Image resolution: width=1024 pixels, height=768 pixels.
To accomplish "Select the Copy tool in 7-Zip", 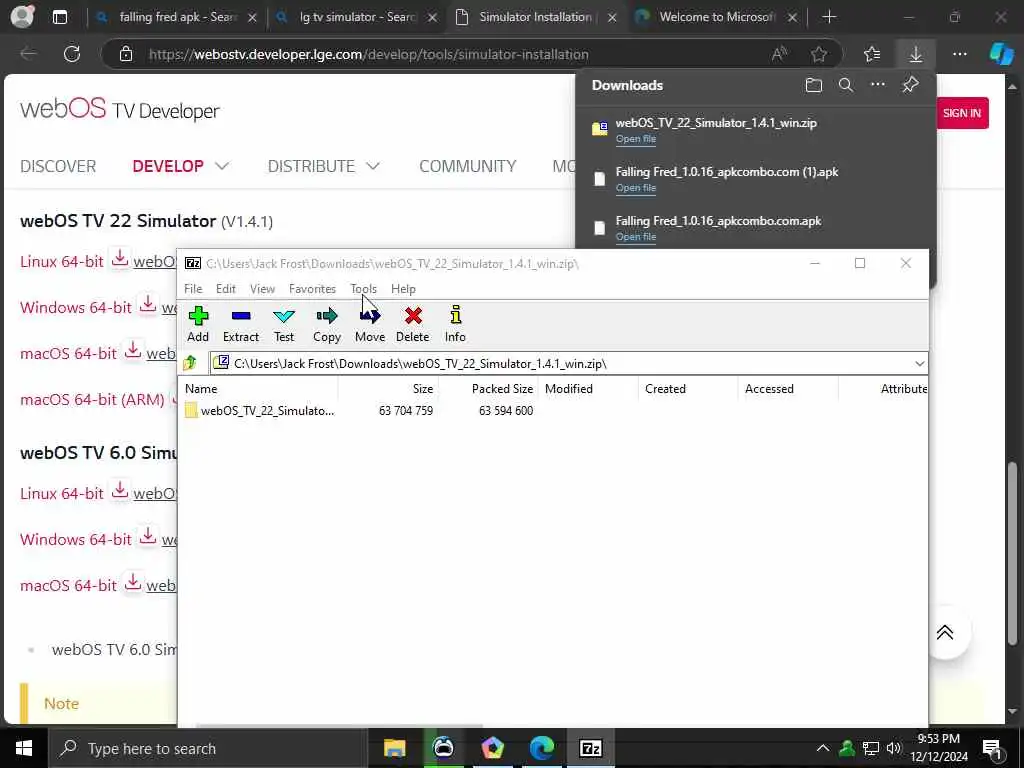I will [327, 324].
